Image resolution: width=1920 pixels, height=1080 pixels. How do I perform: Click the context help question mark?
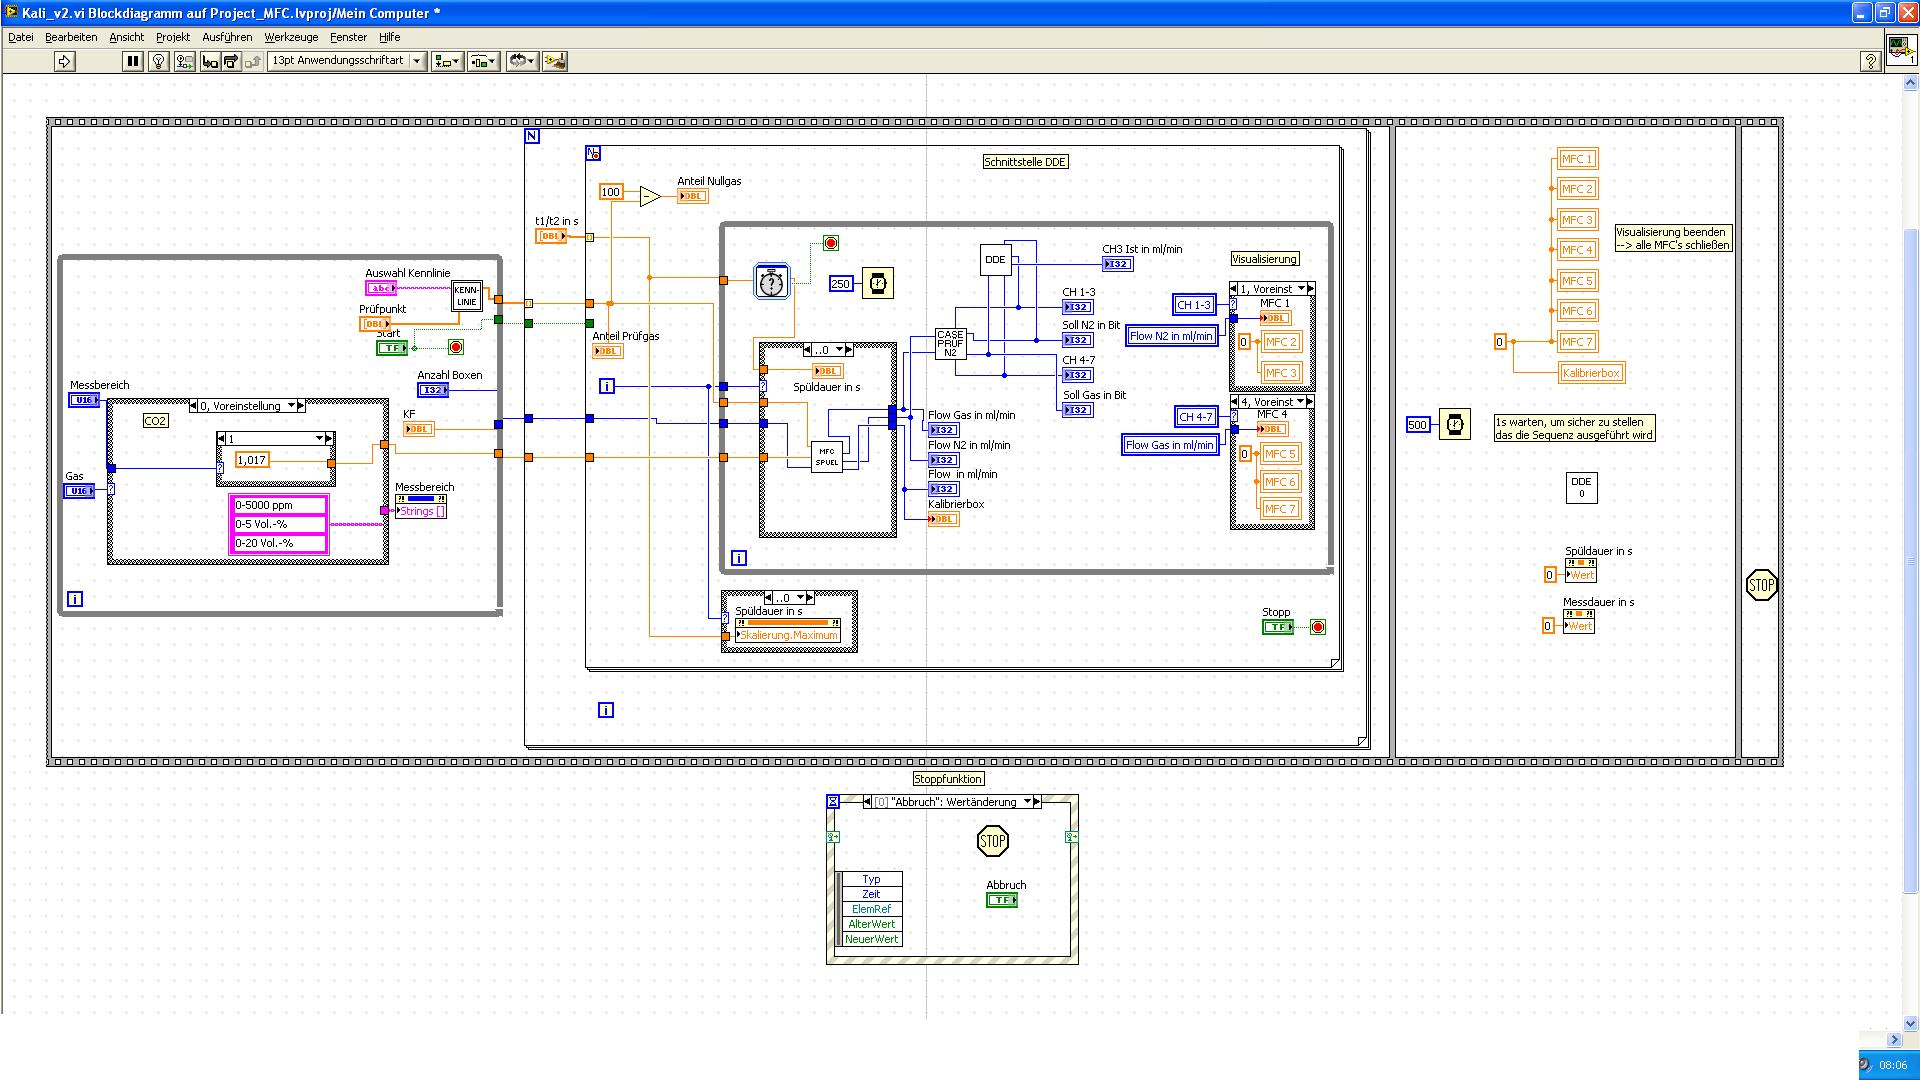(1870, 61)
